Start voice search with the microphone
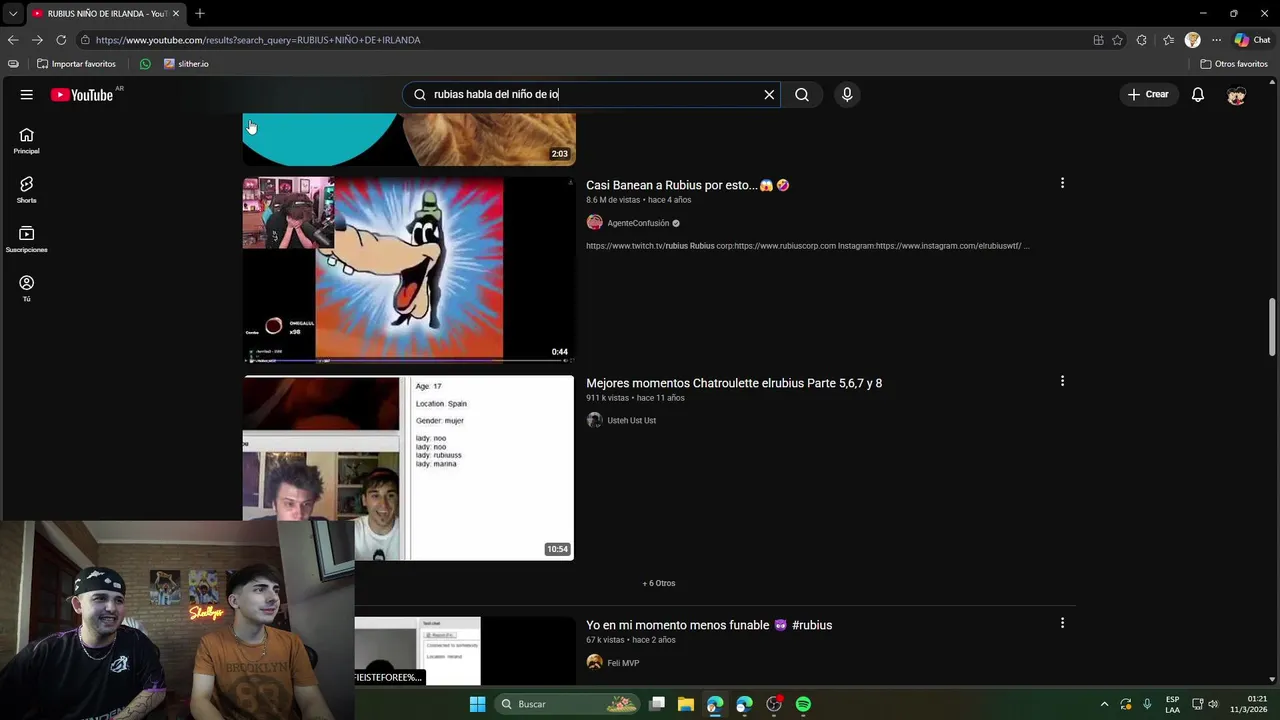This screenshot has width=1280, height=720. pos(847,95)
